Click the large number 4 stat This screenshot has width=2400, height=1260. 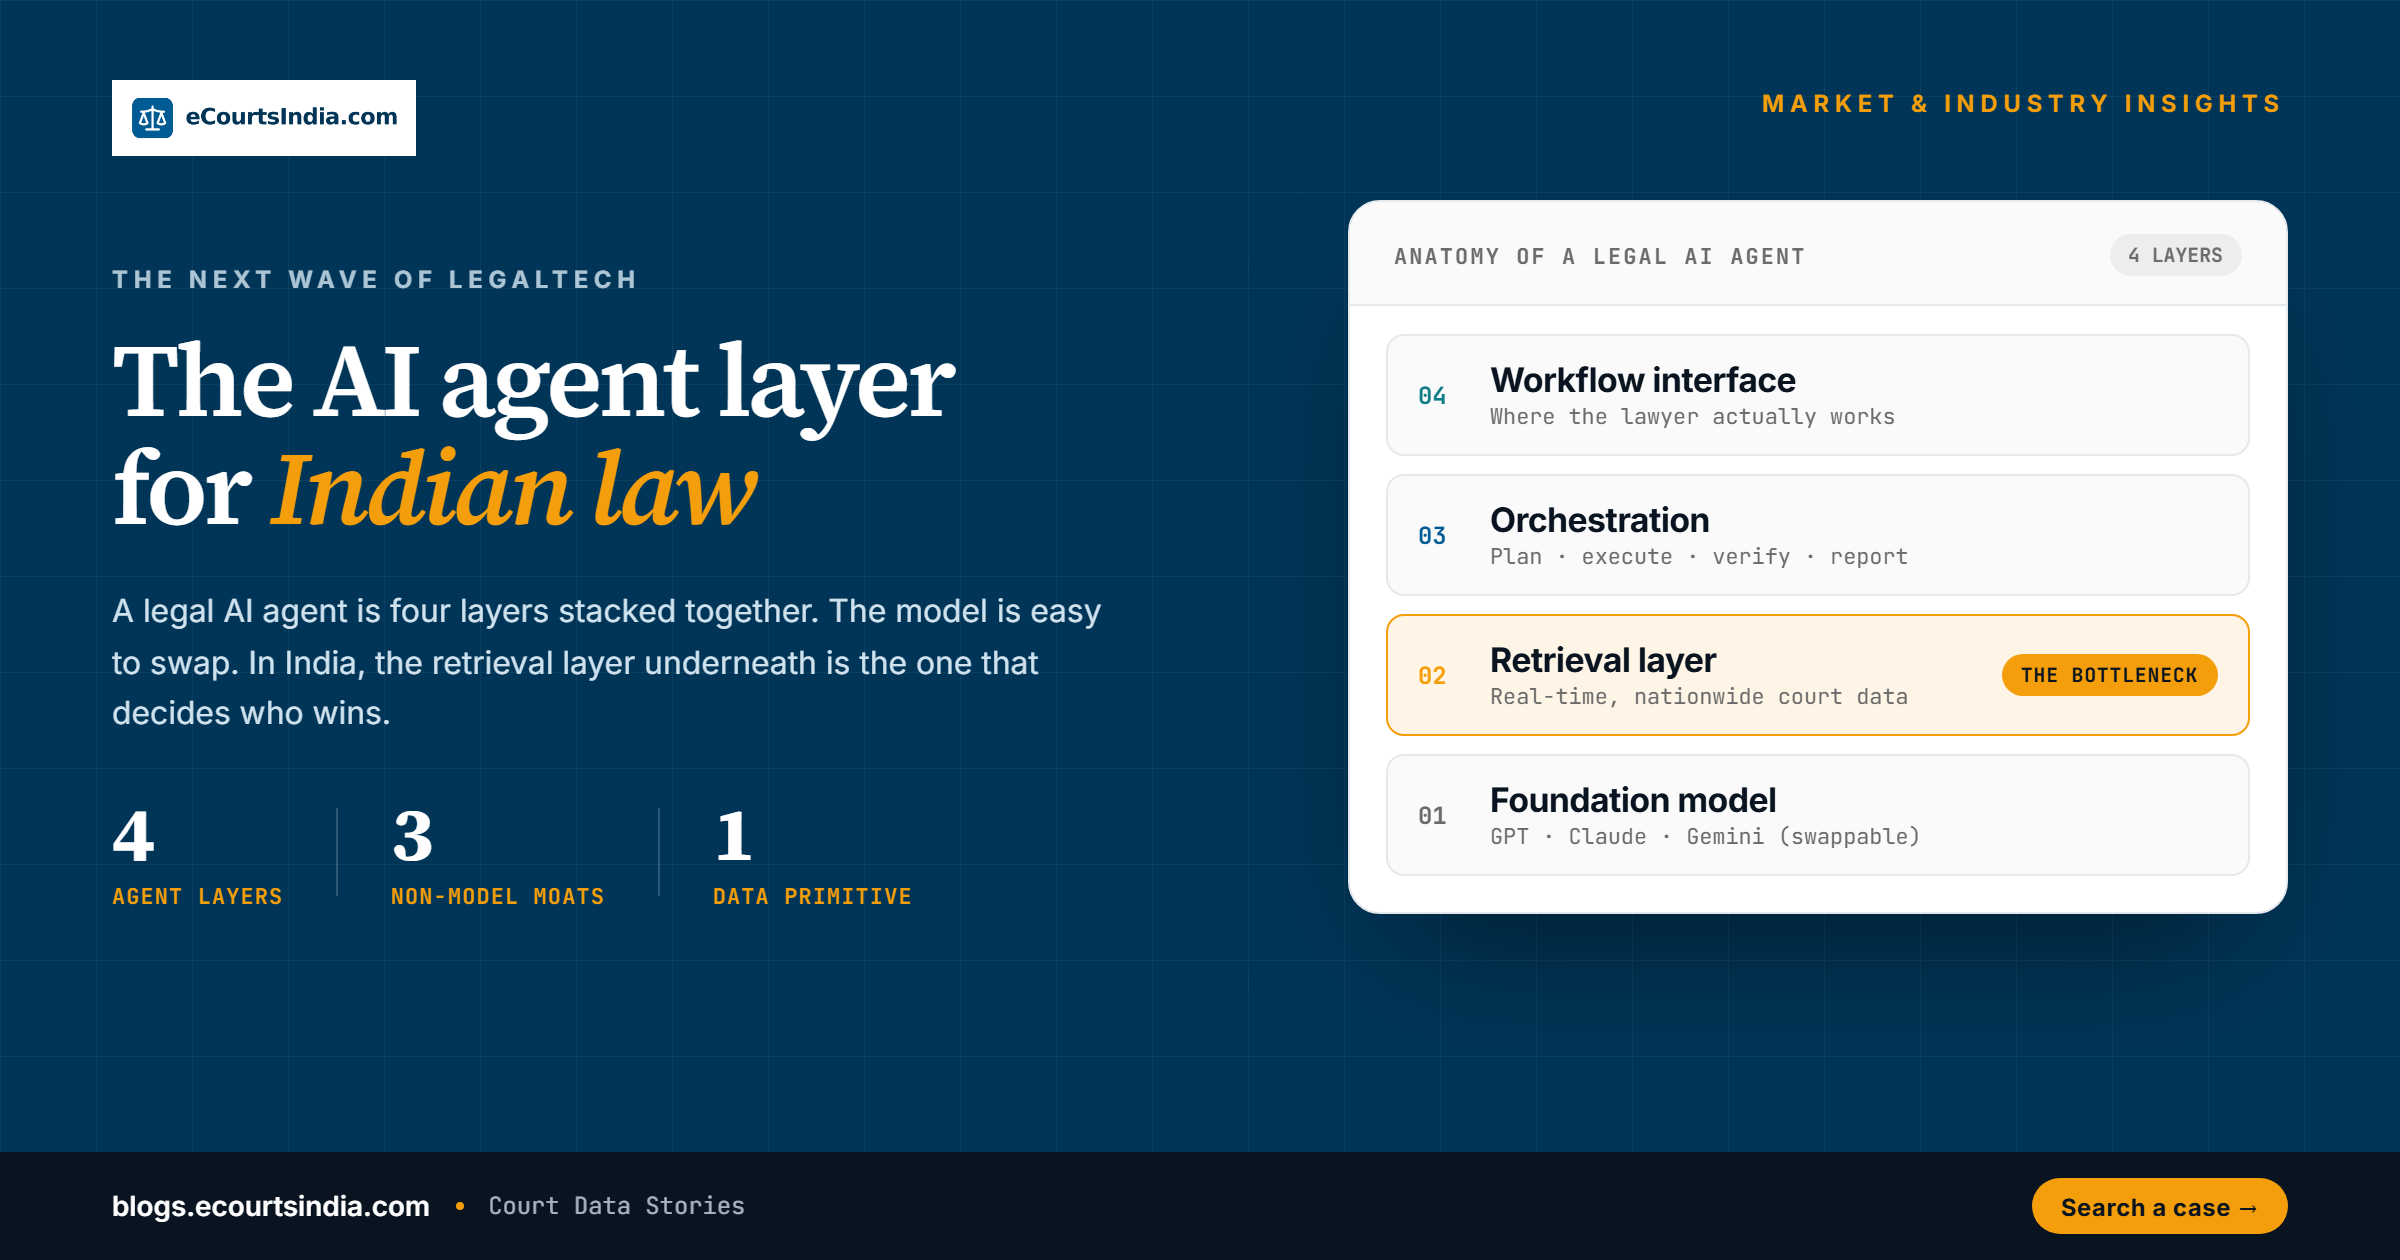pyautogui.click(x=133, y=836)
